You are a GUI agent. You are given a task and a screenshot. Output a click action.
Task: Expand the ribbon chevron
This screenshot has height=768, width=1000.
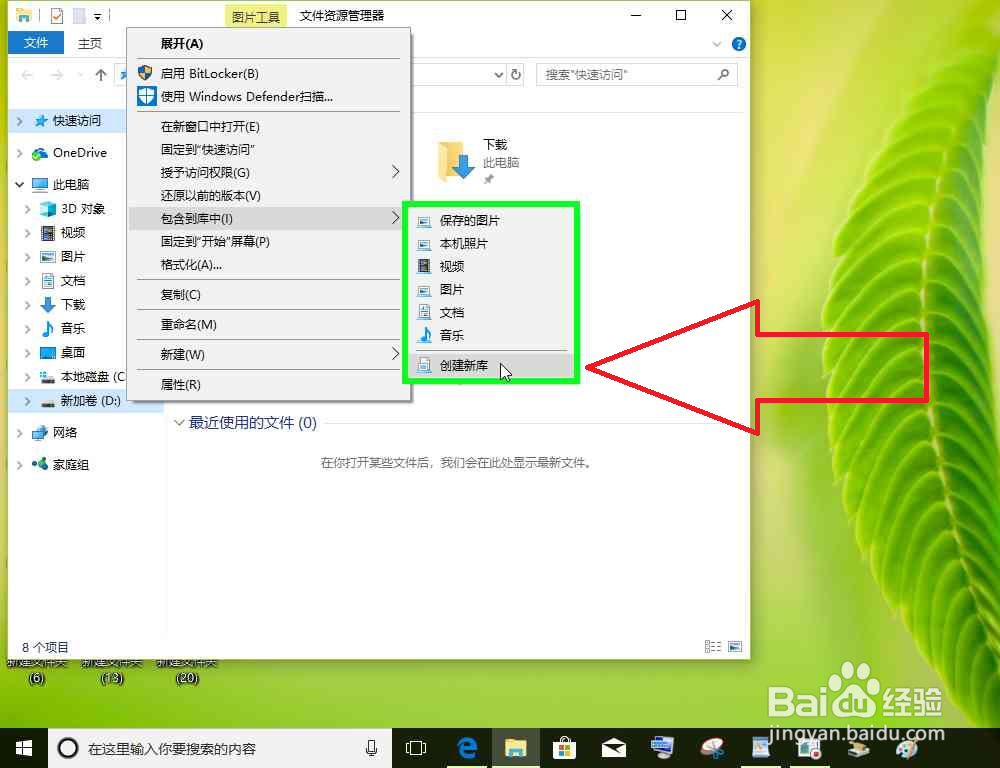point(717,44)
